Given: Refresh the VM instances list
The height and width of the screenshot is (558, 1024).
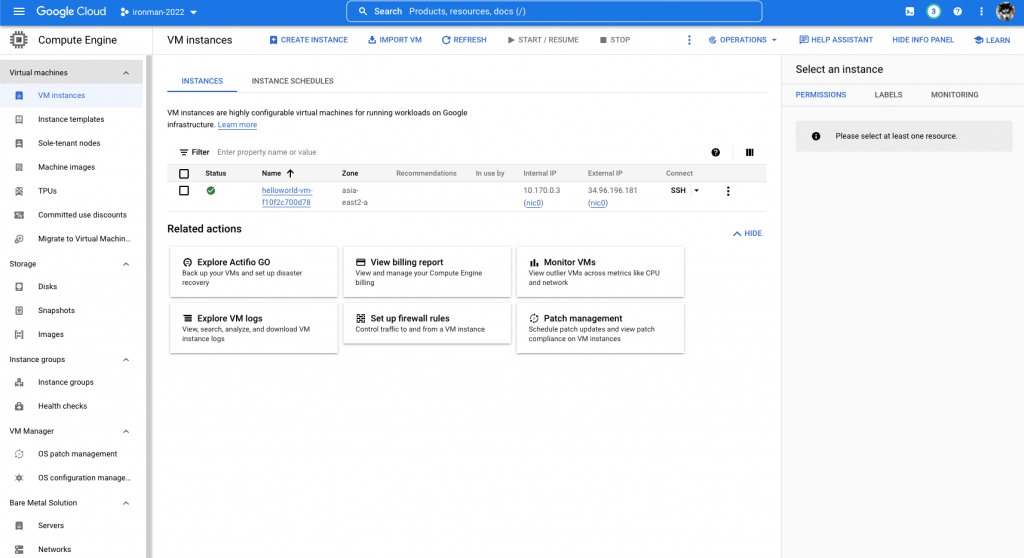Looking at the screenshot, I should (464, 40).
